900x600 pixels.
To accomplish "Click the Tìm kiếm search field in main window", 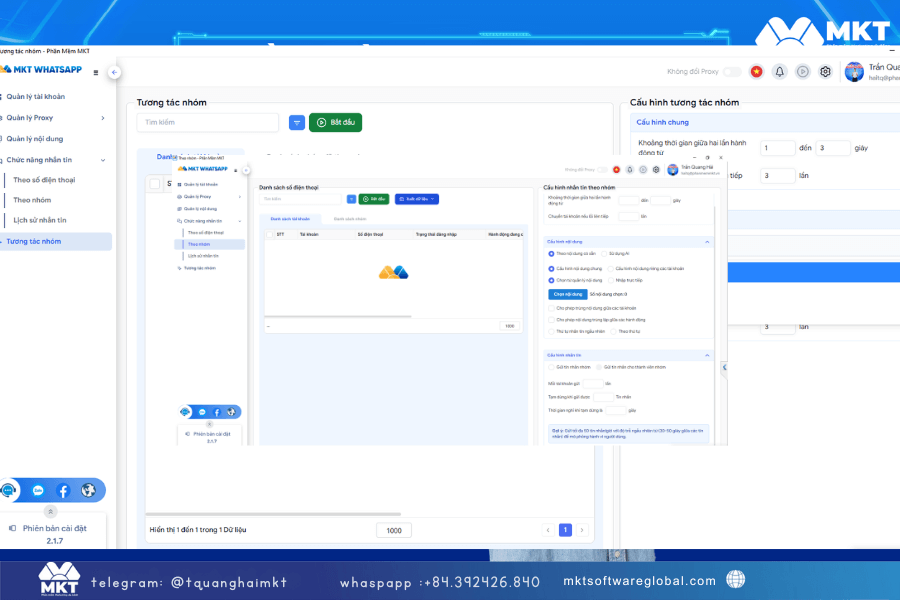I will tap(208, 122).
